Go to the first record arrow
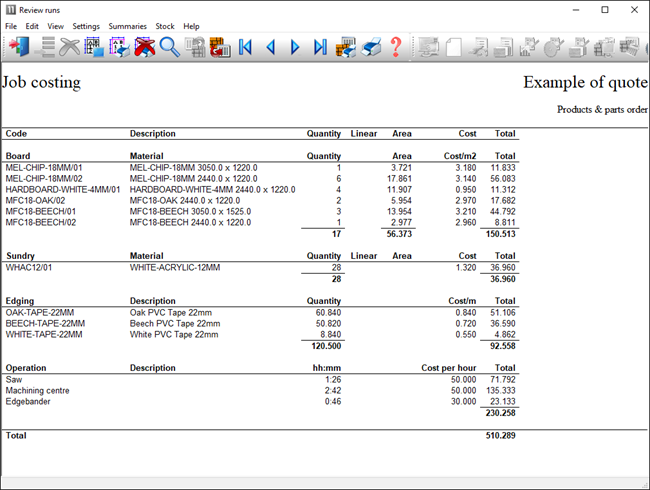 point(245,47)
